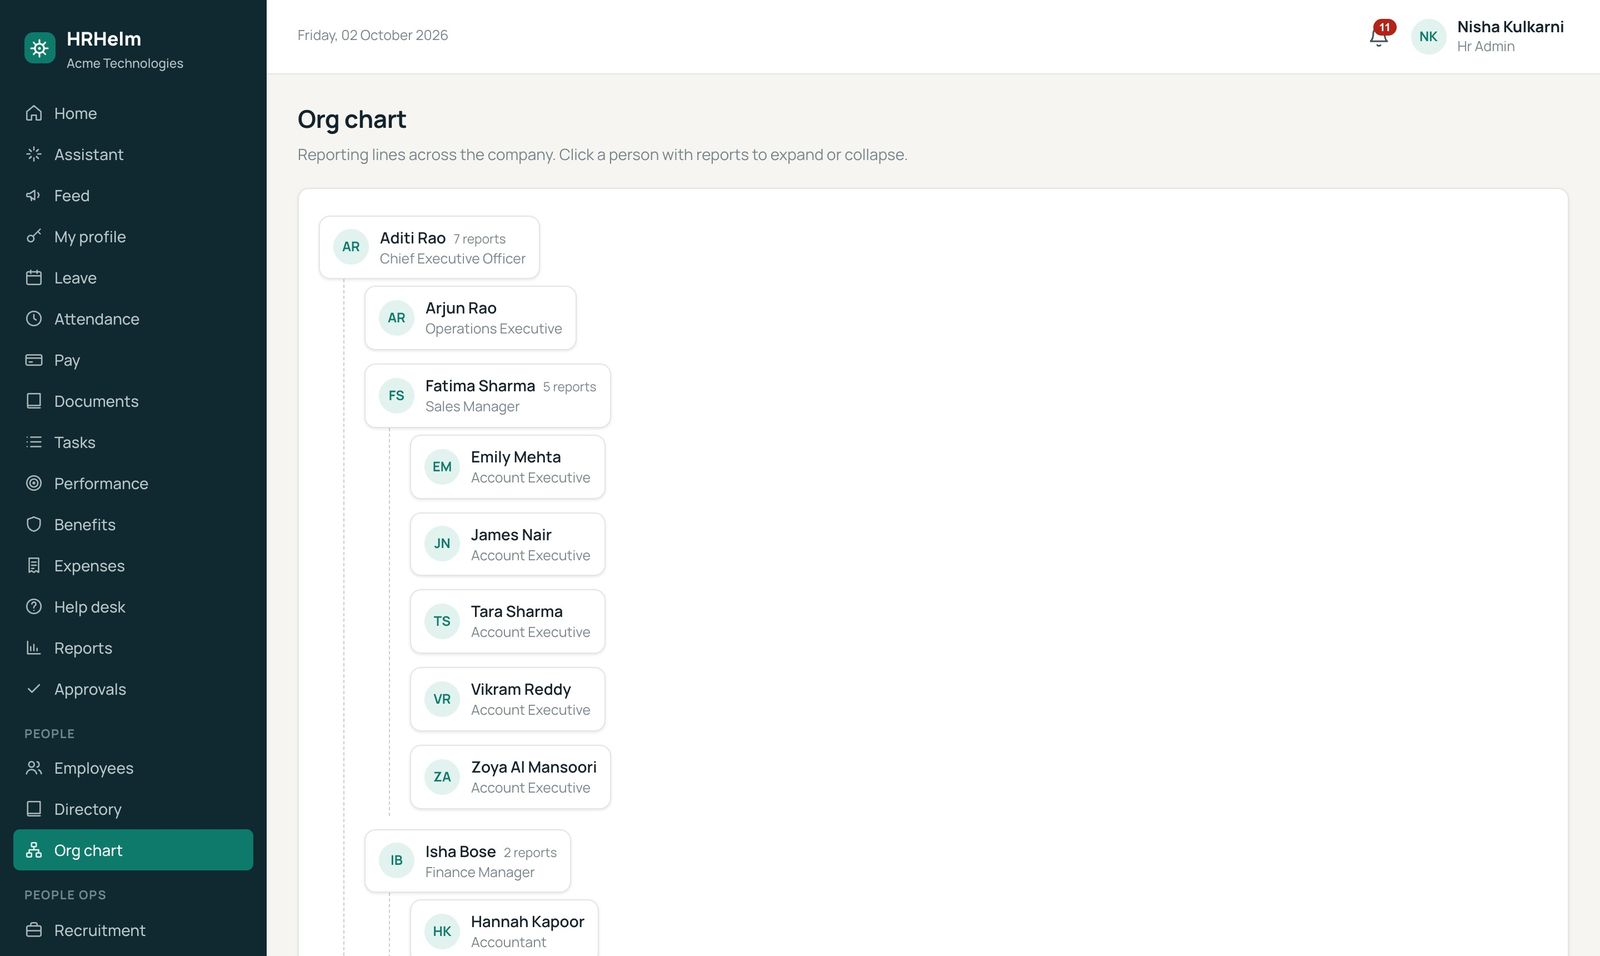Screen dimensions: 1600x956
Task: Click the Tasks list icon
Action: coord(34,441)
